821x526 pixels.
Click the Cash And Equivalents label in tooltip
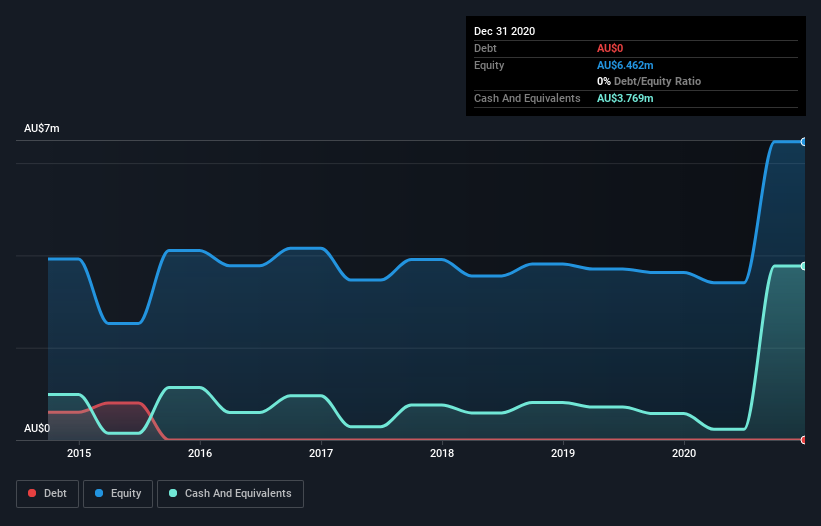tap(527, 98)
